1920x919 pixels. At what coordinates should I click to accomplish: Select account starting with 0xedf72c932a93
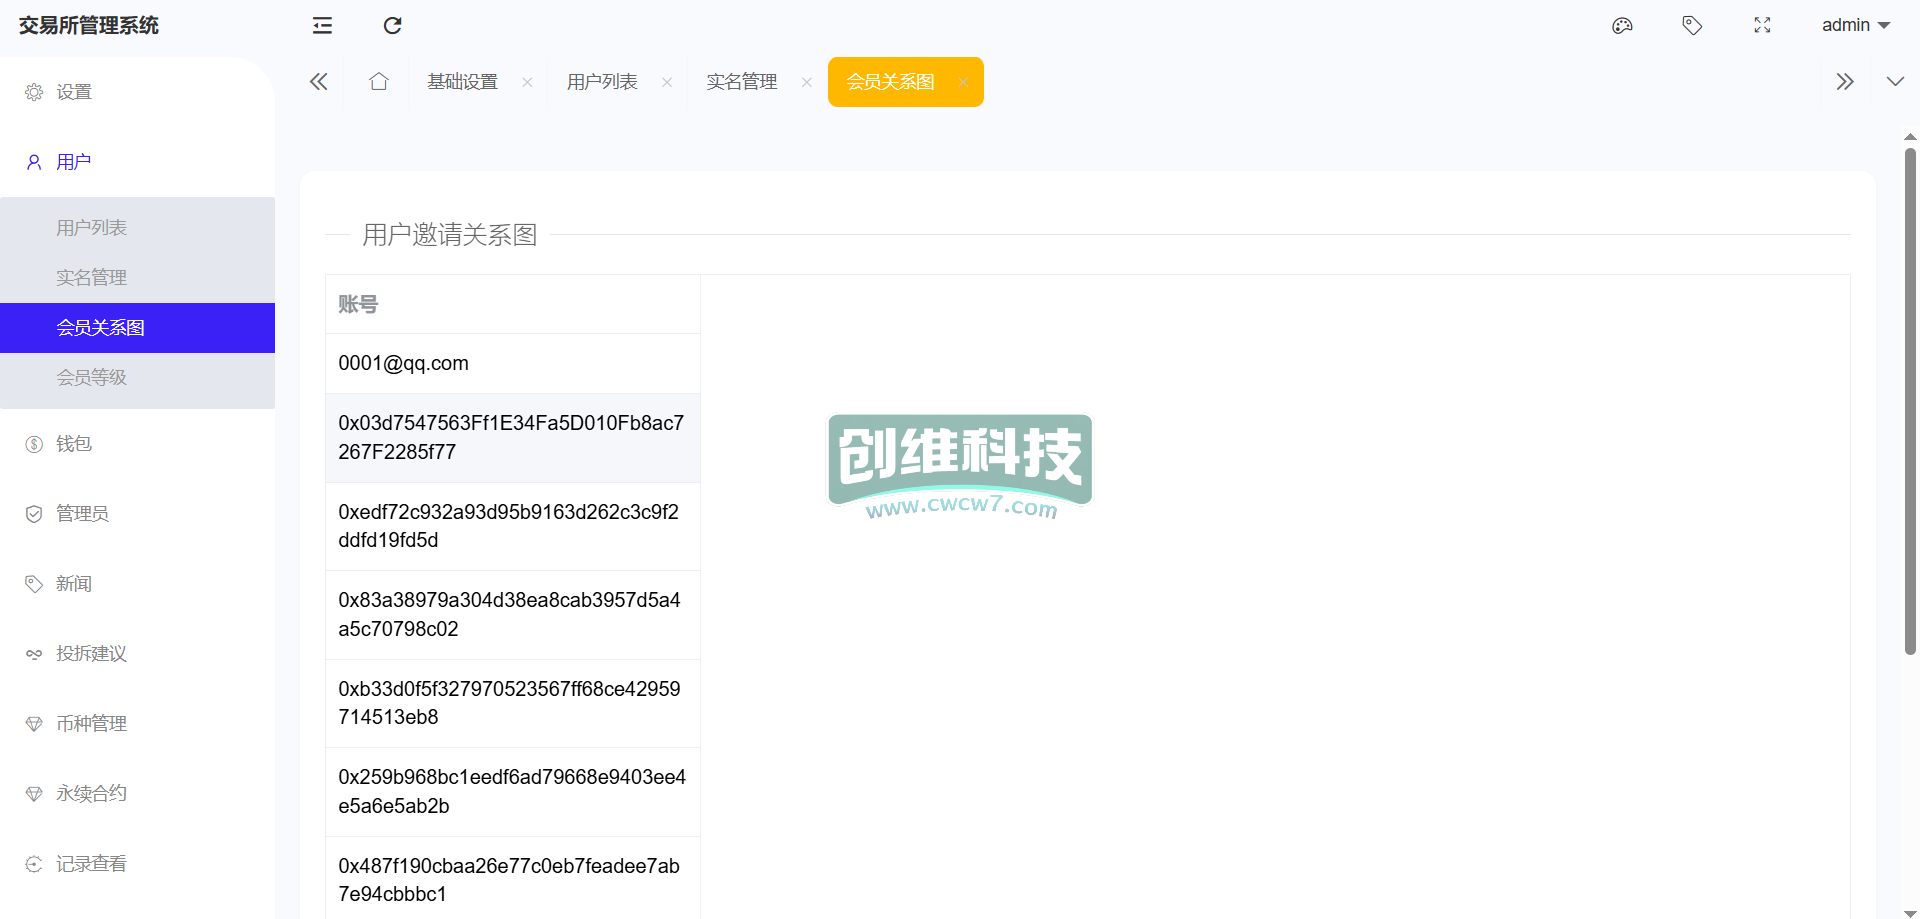coord(512,526)
